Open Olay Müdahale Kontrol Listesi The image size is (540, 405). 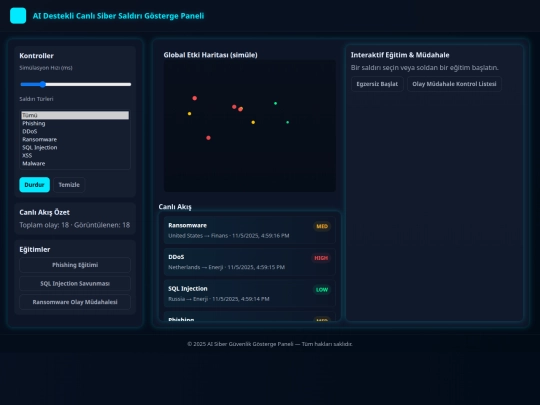point(454,84)
